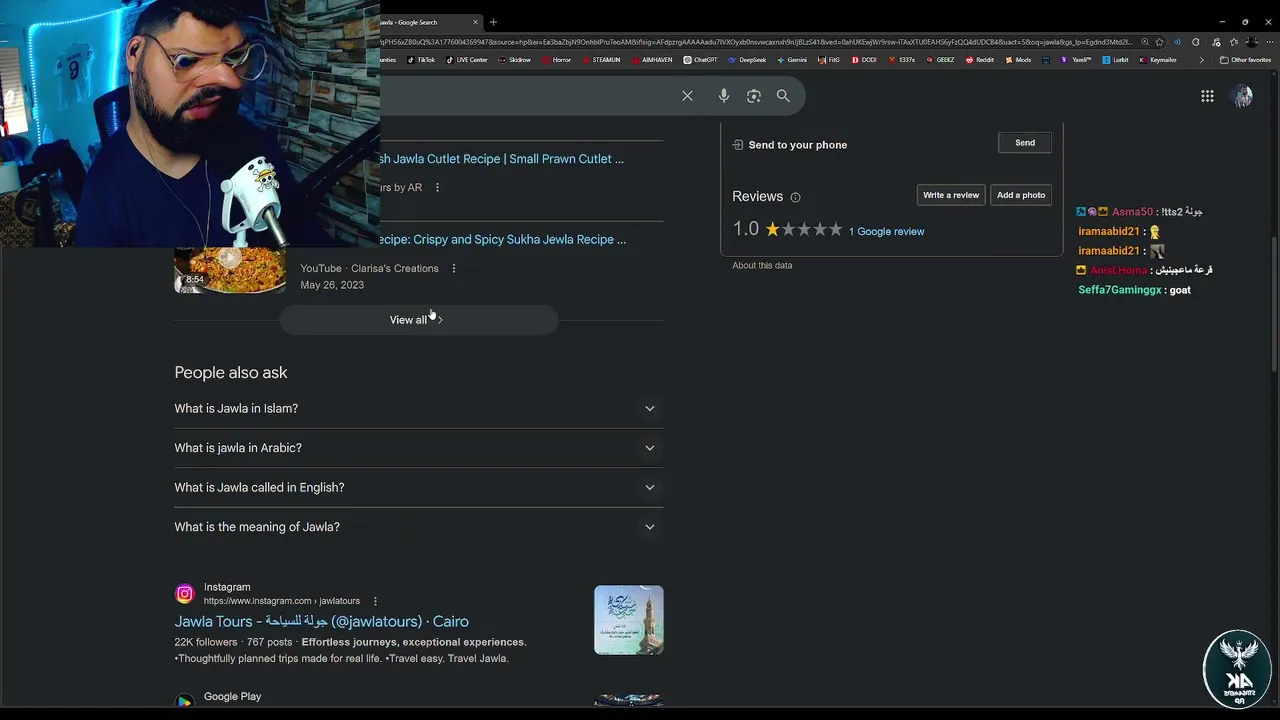Image resolution: width=1280 pixels, height=720 pixels.
Task: Open the Jawla Cutlet Recipe video link
Action: tap(502, 159)
